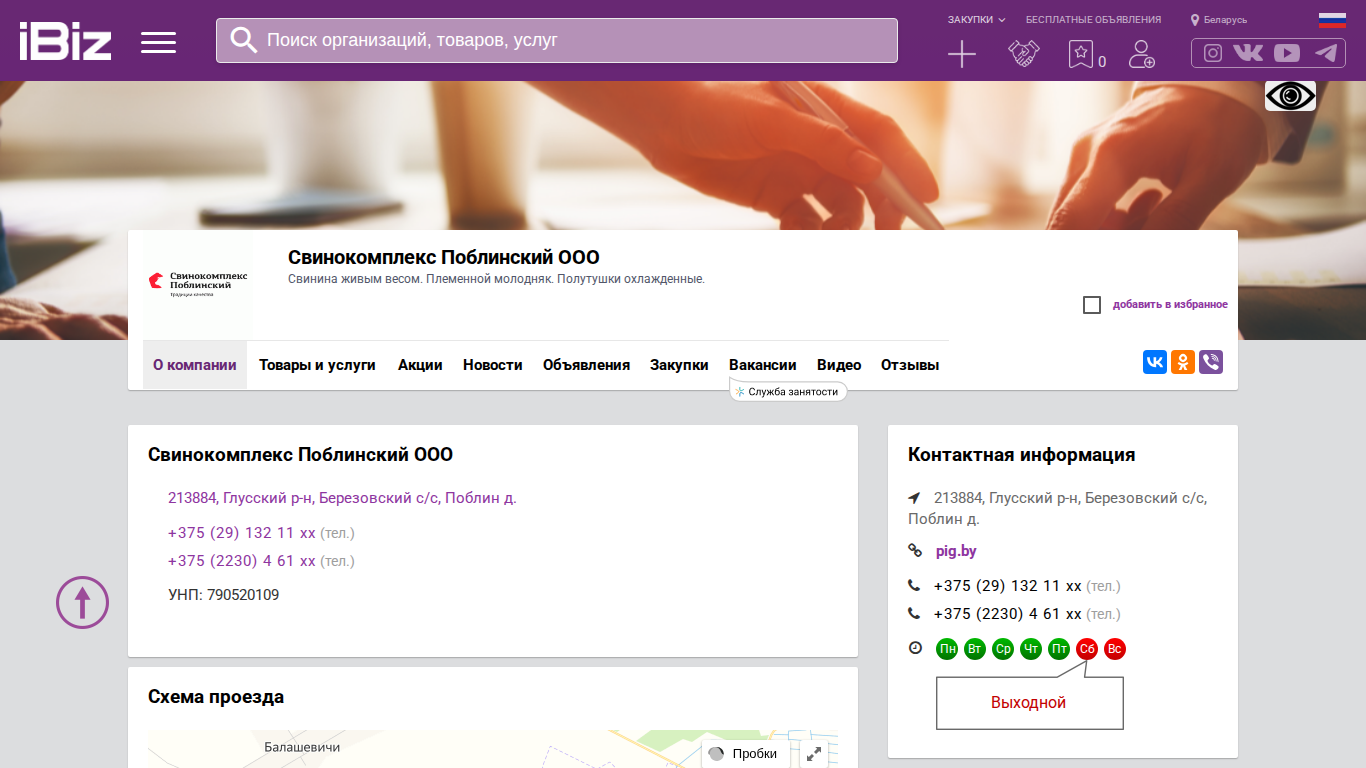The height and width of the screenshot is (768, 1366).
Task: Open the Беларусь location selector
Action: (x=1219, y=20)
